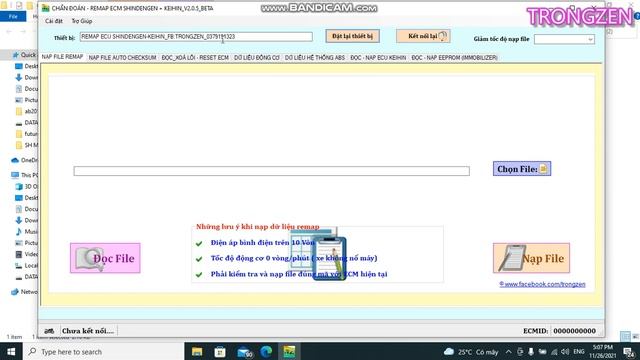This screenshot has width=640, height=360.
Task: Open the File tab in the Explorer window
Action: click(x=13, y=16)
